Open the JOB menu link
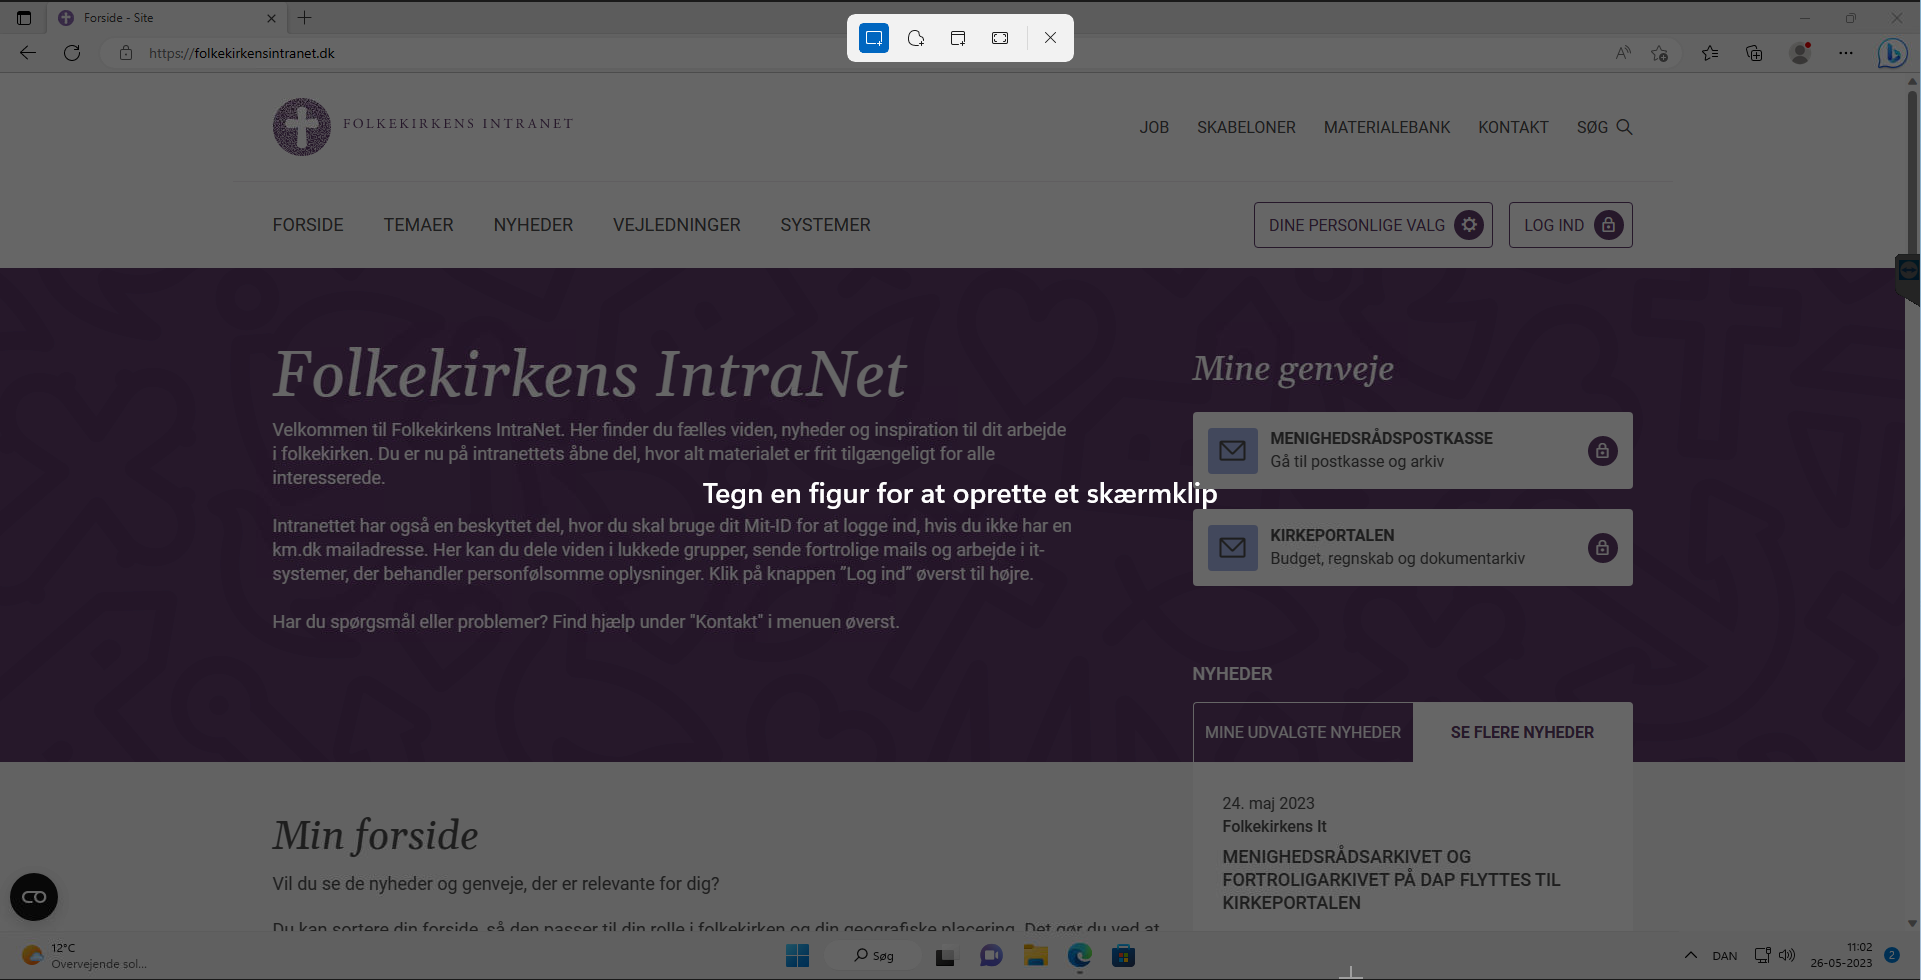The image size is (1921, 980). tap(1154, 127)
